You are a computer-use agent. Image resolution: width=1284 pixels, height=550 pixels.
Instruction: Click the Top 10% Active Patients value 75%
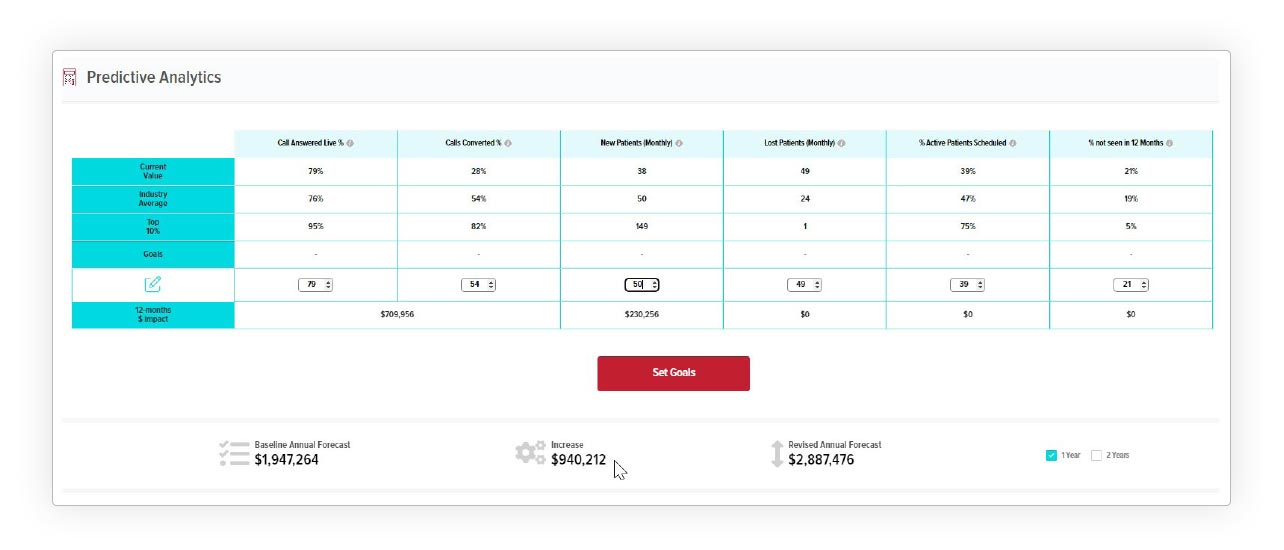point(967,227)
